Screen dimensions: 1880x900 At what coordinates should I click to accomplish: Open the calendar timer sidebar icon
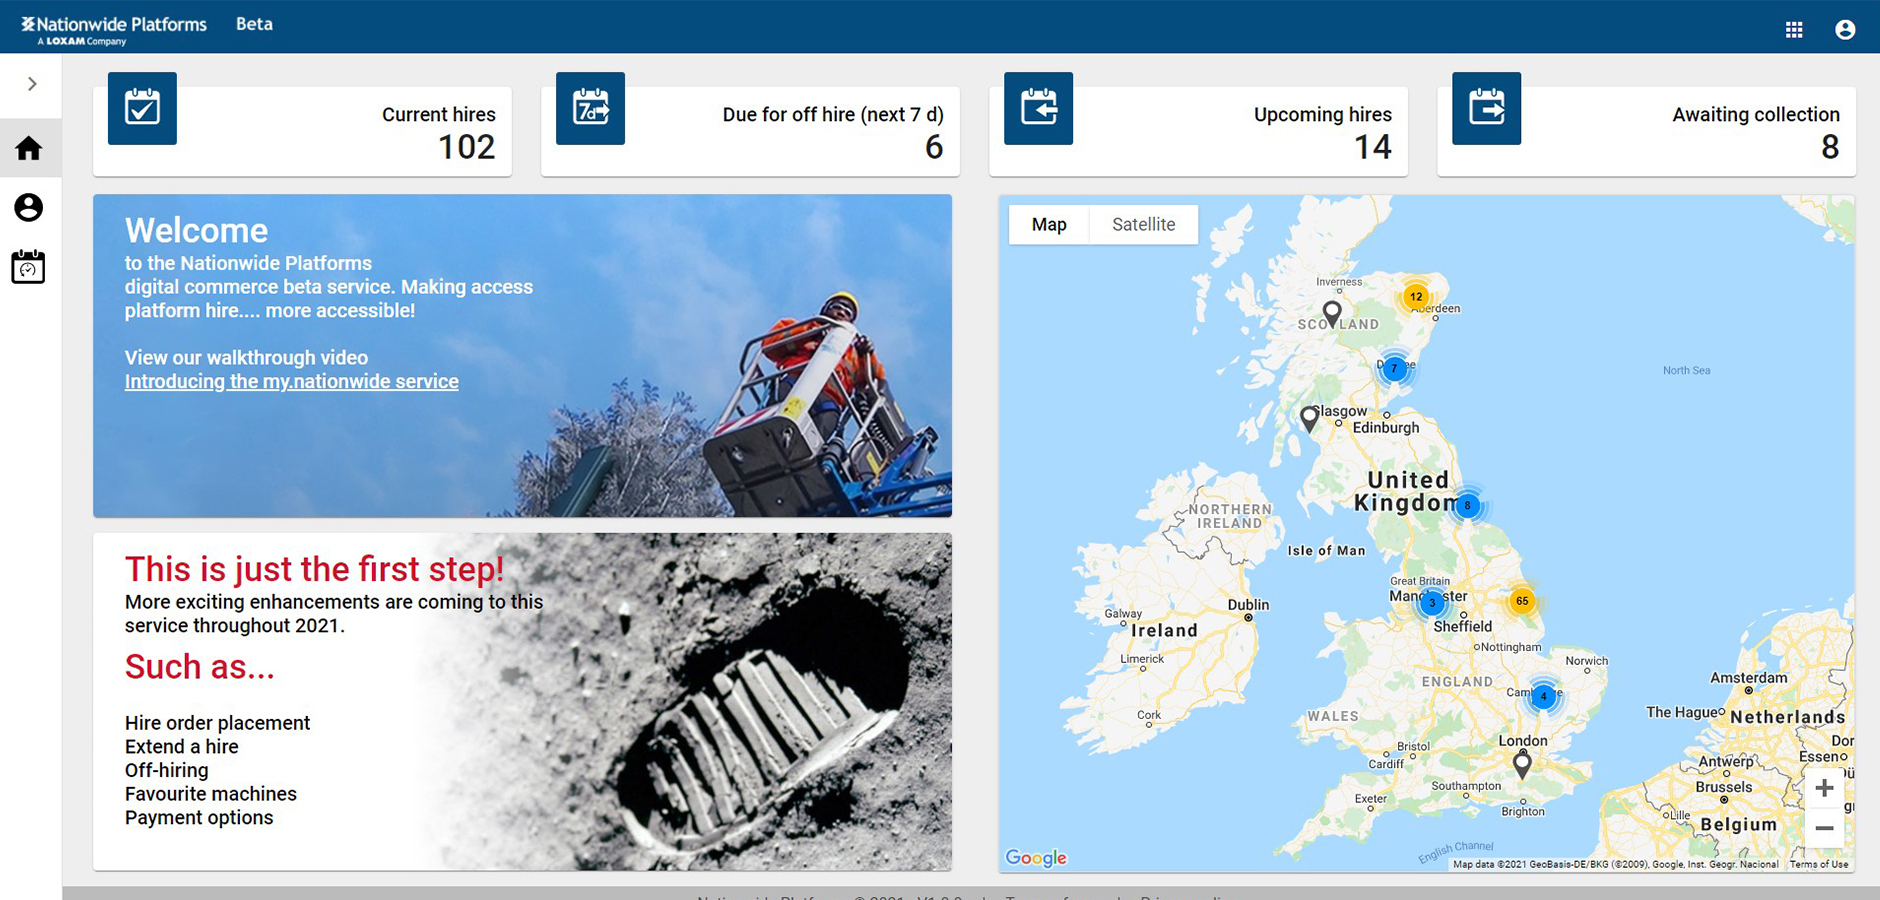tap(29, 266)
